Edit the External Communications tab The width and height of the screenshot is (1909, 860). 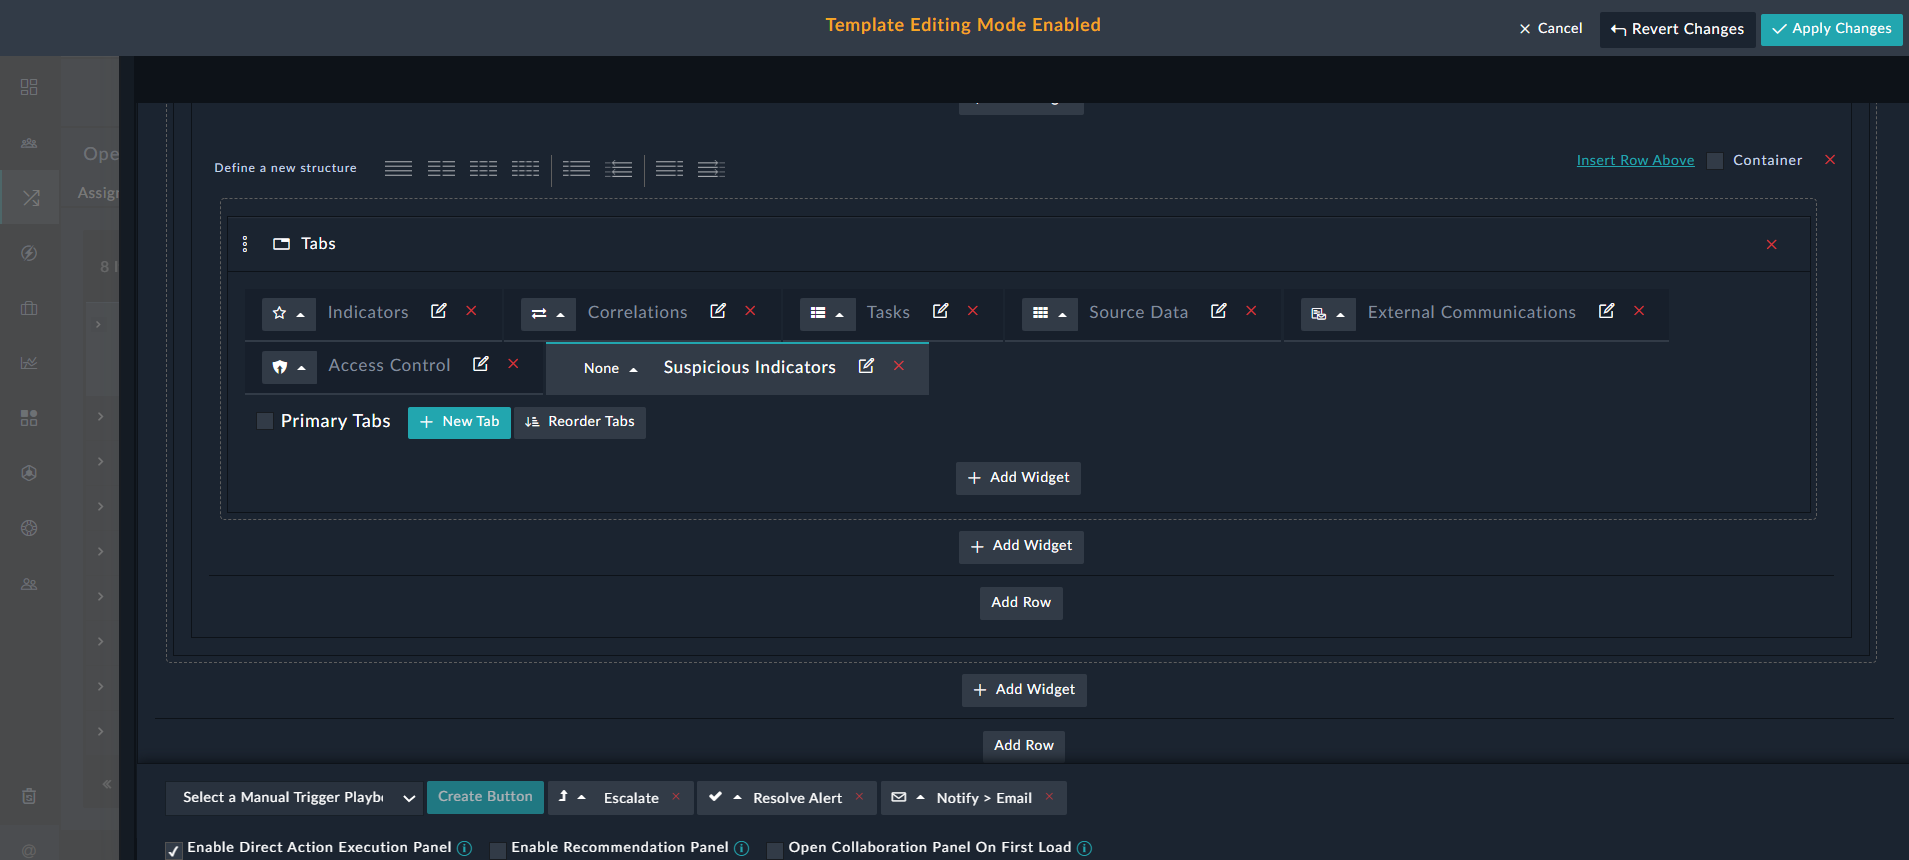1606,311
